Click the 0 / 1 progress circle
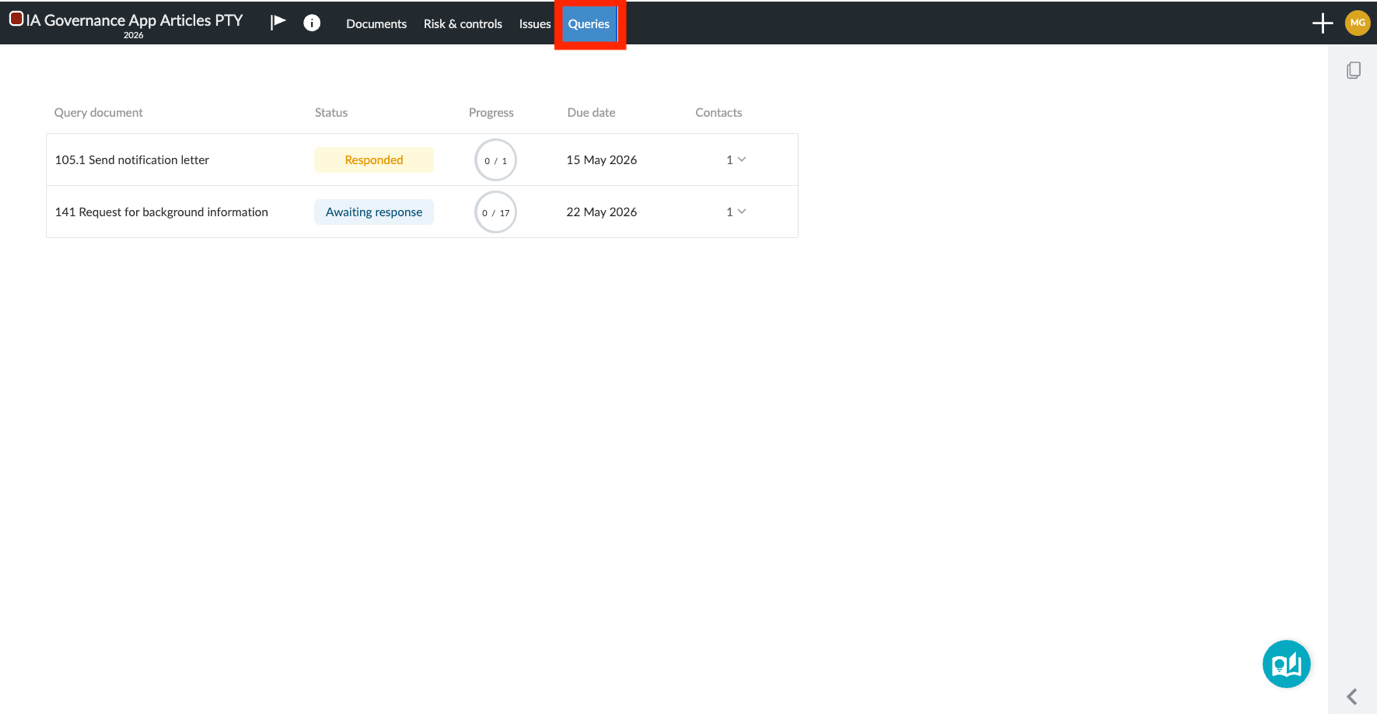Screen dimensions: 1377x714 (x=496, y=160)
